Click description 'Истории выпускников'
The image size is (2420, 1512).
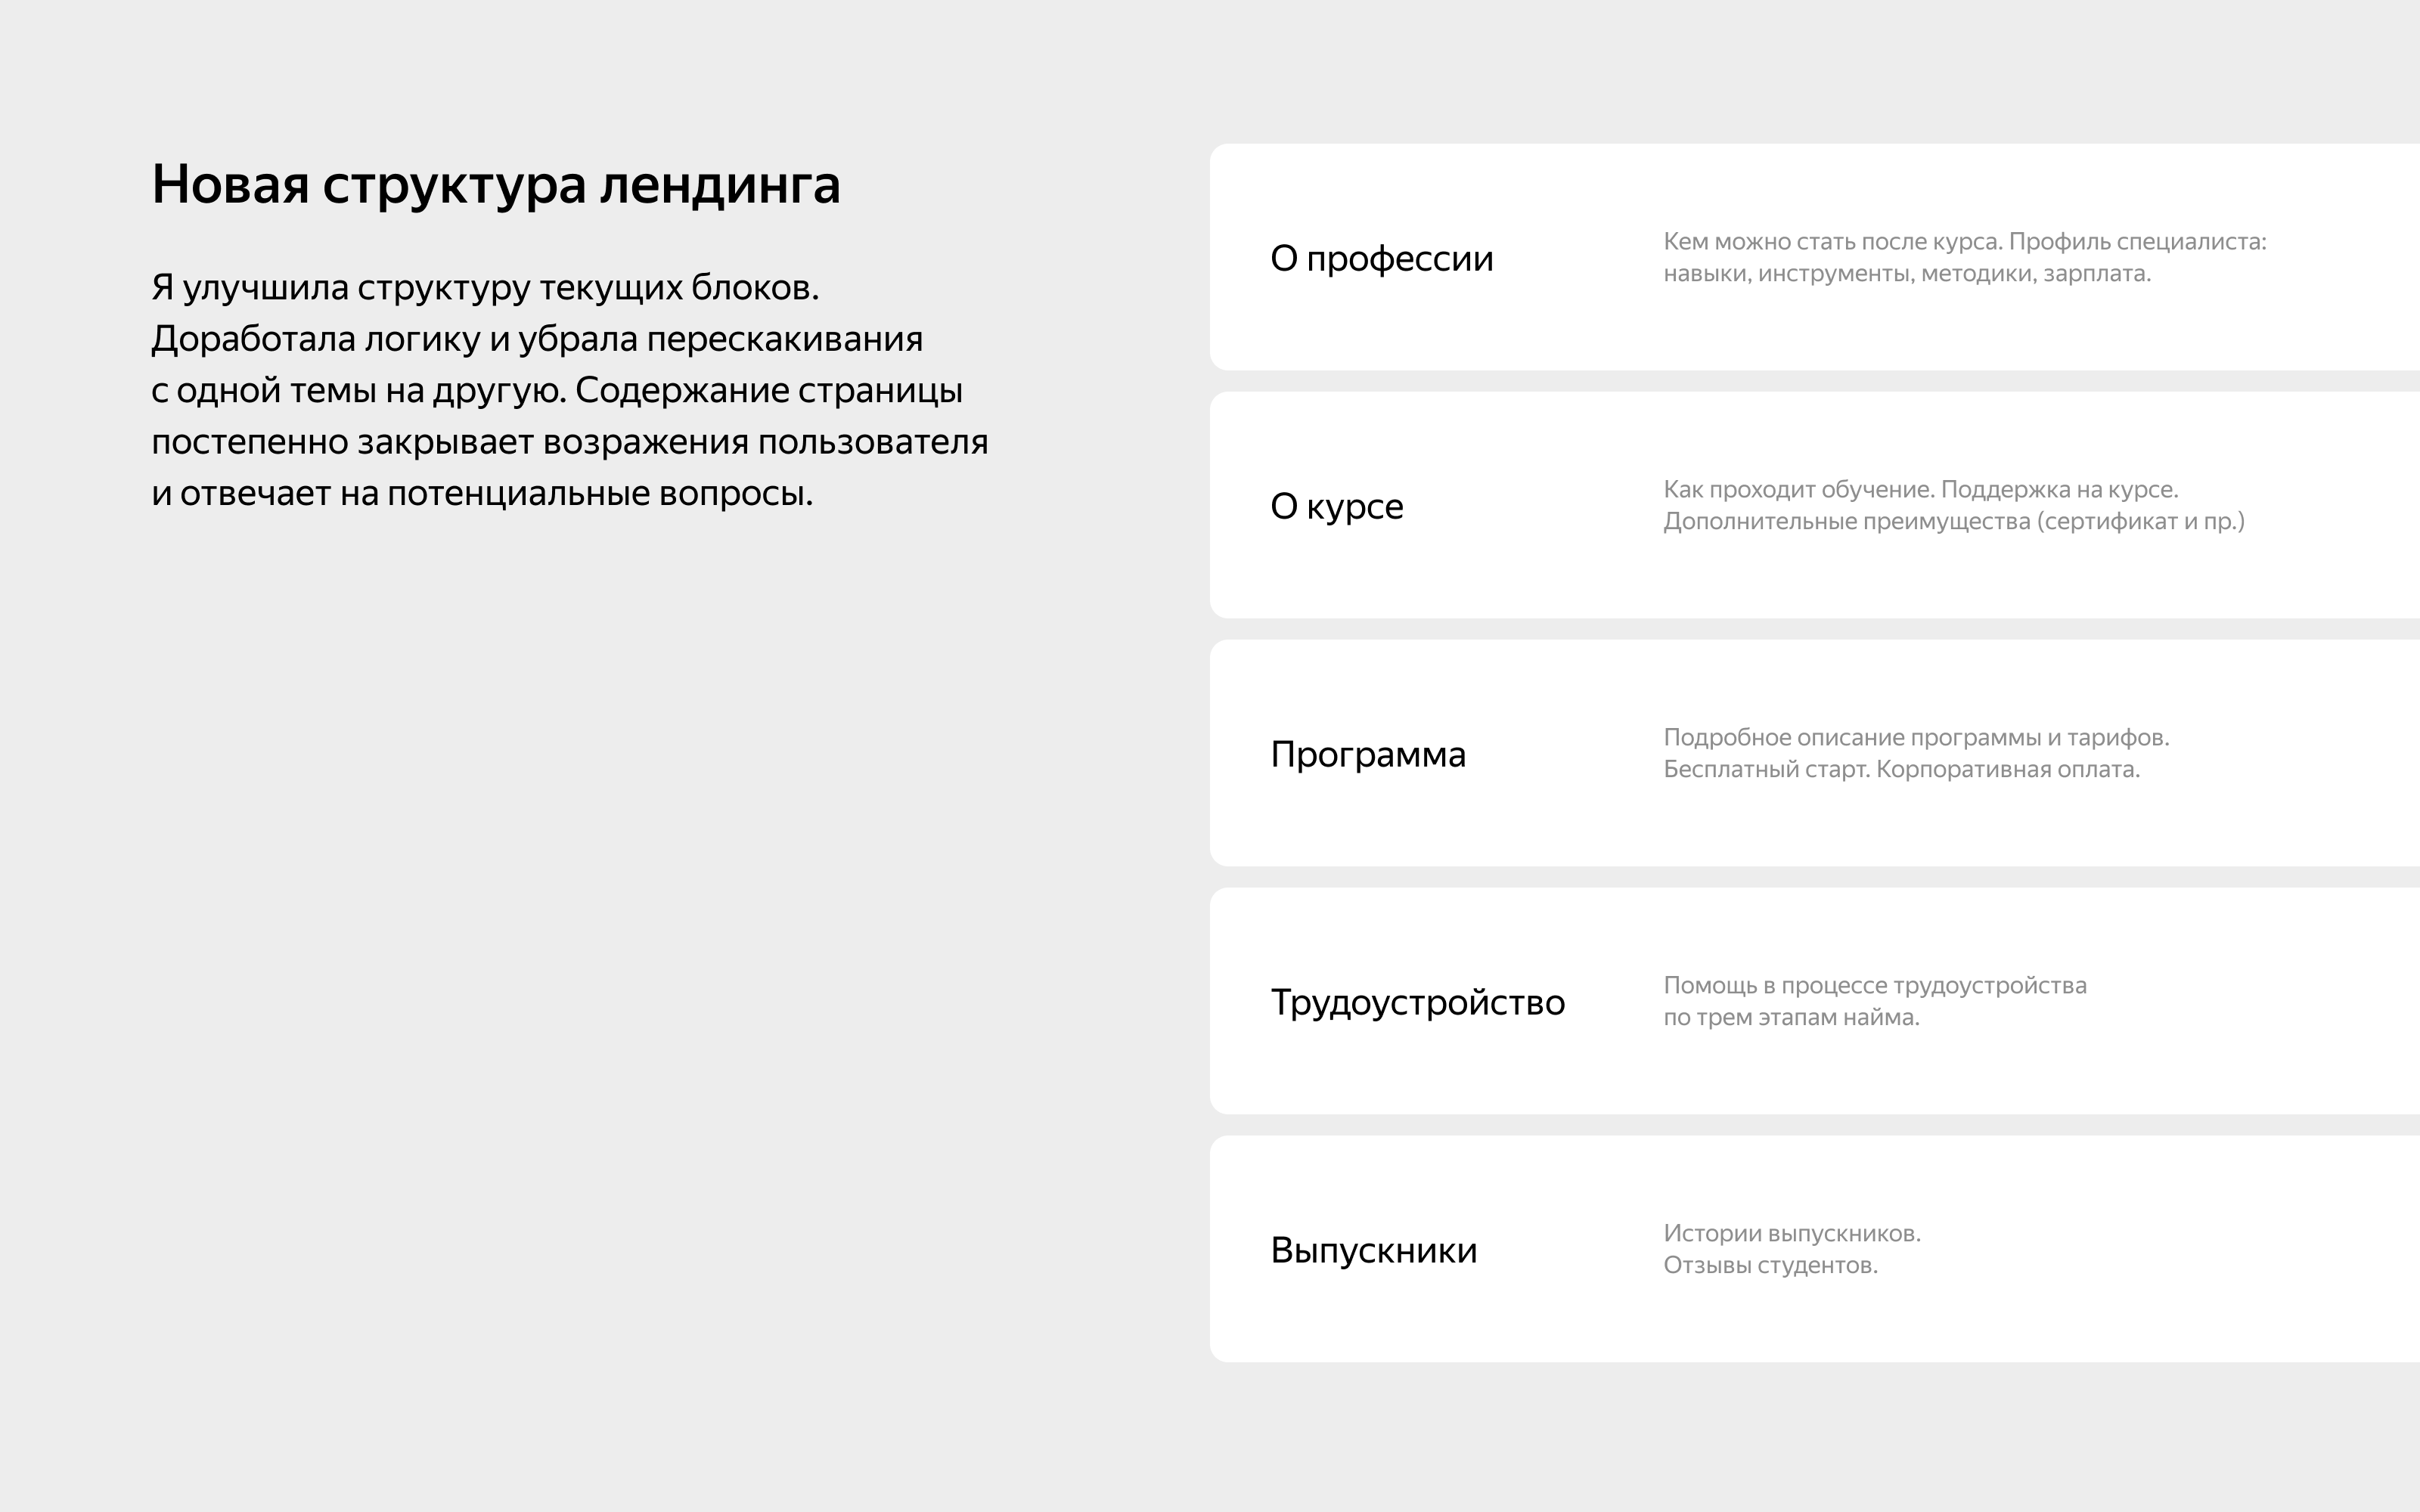[1791, 1234]
